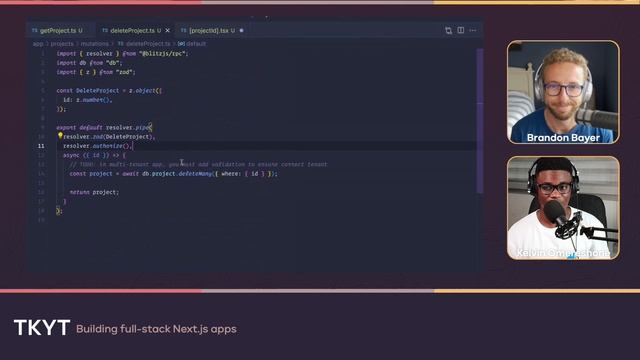Click the TS icon on deleteProject.ts tab
Image resolution: width=640 pixels, height=360 pixels.
tap(105, 31)
